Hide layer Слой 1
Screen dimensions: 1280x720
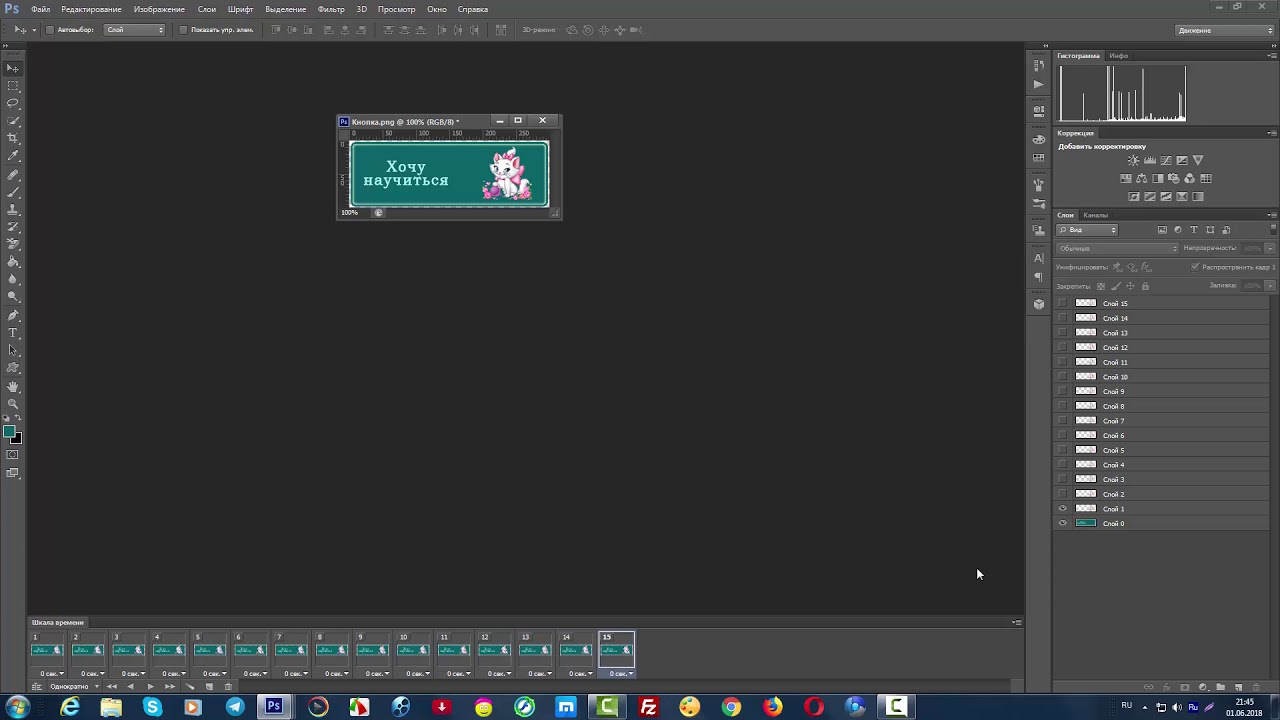1063,509
